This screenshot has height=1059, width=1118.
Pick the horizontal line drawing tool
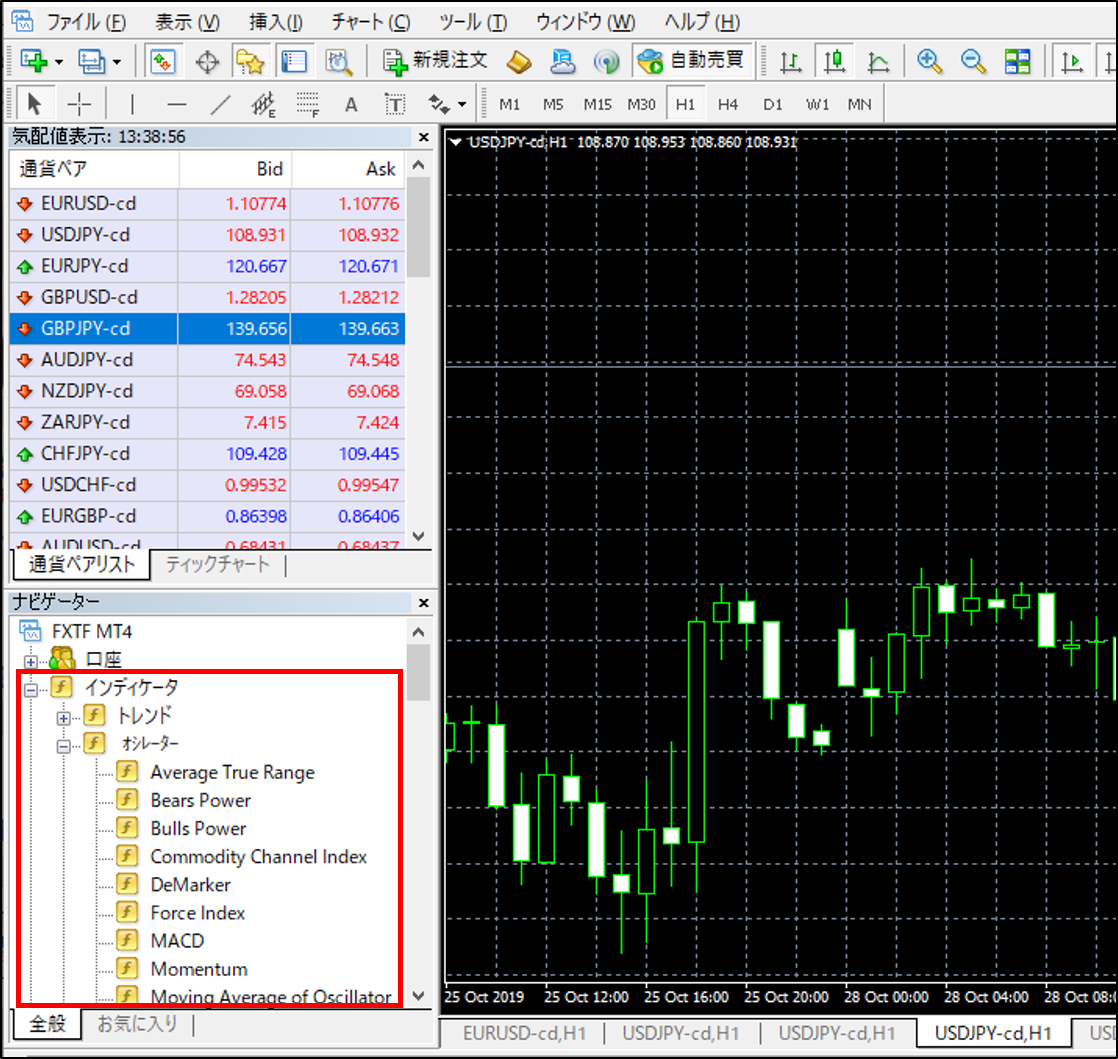(x=176, y=105)
